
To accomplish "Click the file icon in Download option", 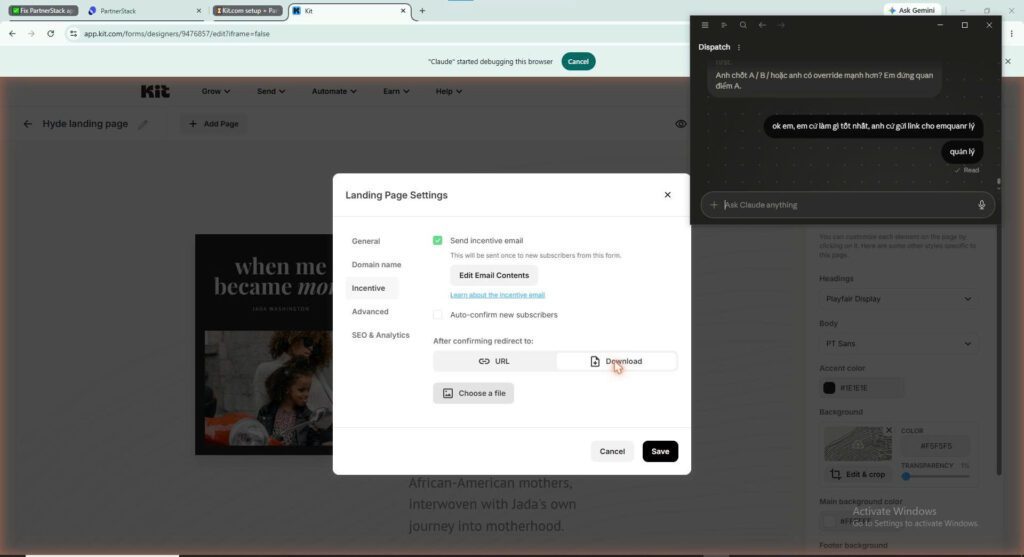I will 595,361.
